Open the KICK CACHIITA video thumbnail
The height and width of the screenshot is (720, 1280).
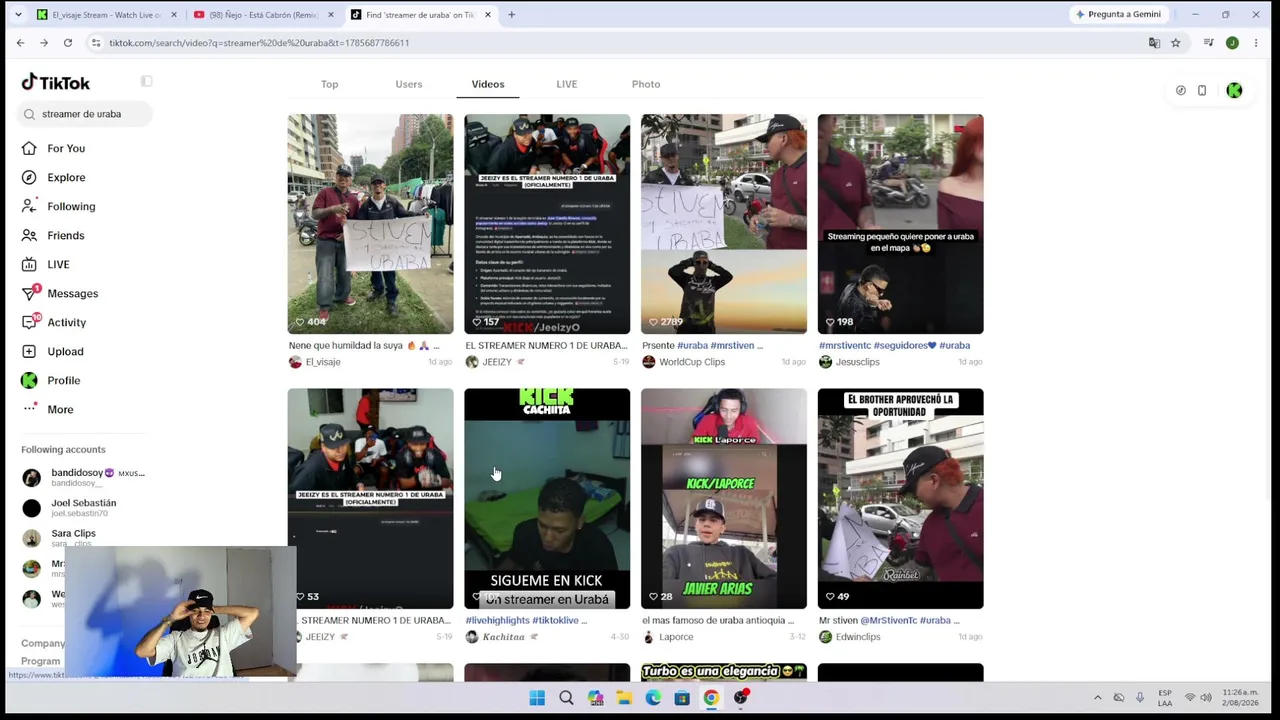pyautogui.click(x=547, y=499)
